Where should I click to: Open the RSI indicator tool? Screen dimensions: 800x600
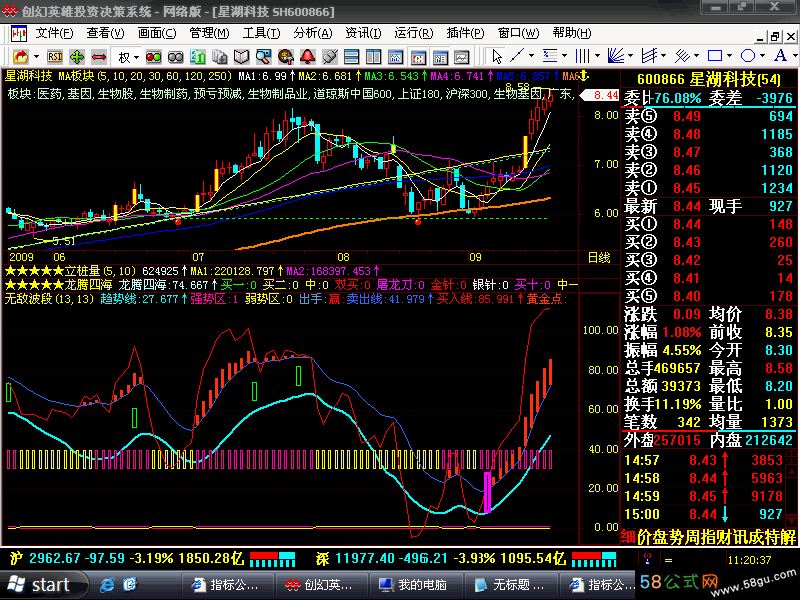55,56
